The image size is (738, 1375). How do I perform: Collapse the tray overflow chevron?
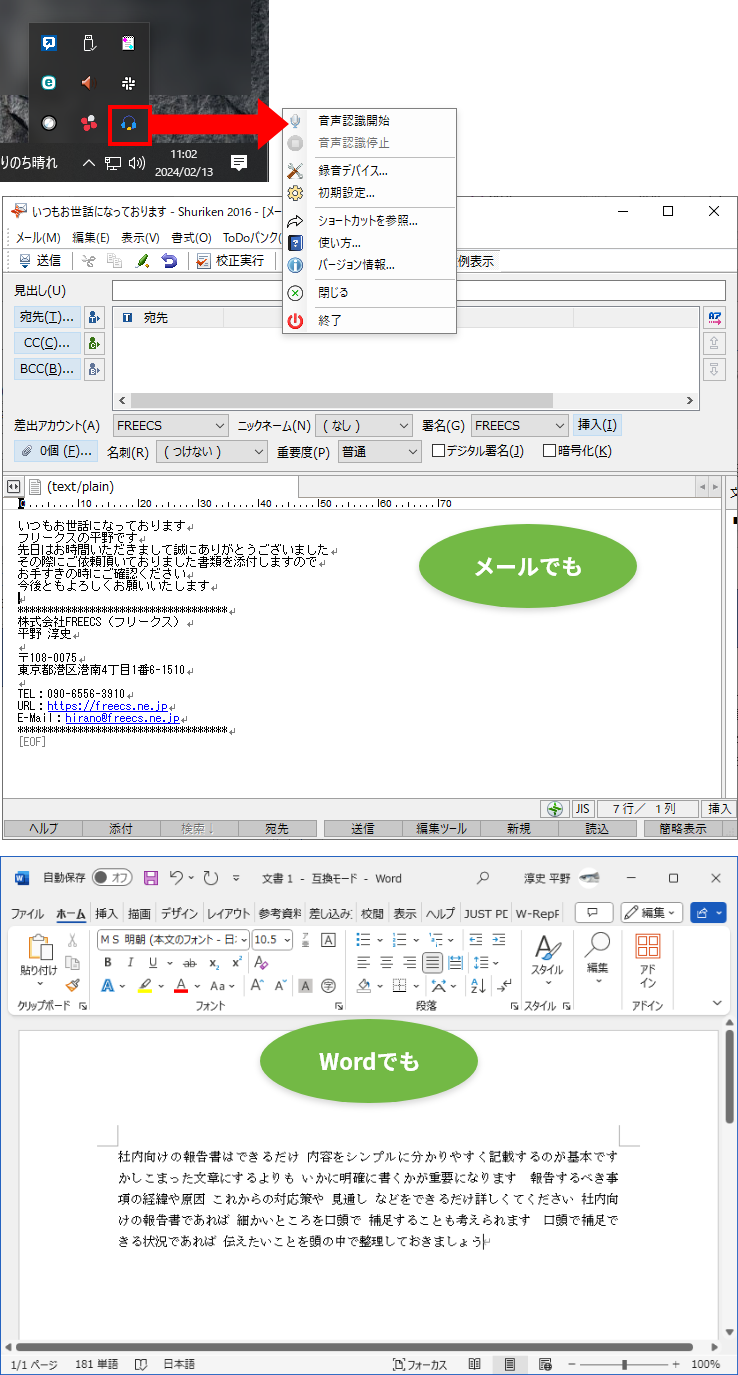coord(89,163)
